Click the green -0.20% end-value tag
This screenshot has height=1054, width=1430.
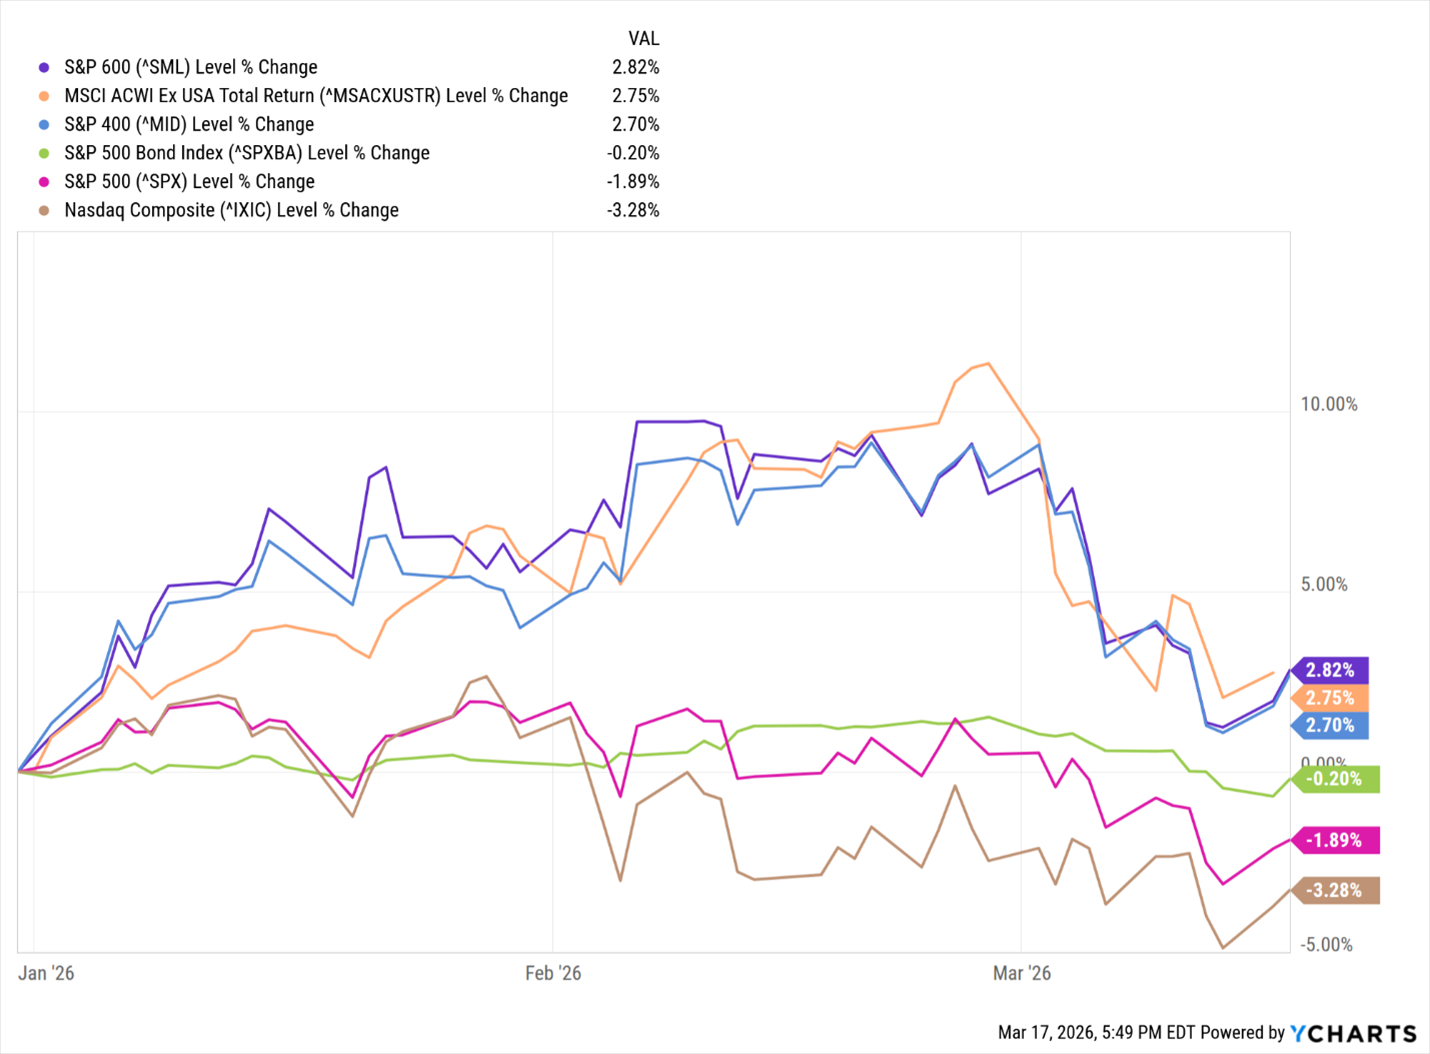coord(1335,779)
